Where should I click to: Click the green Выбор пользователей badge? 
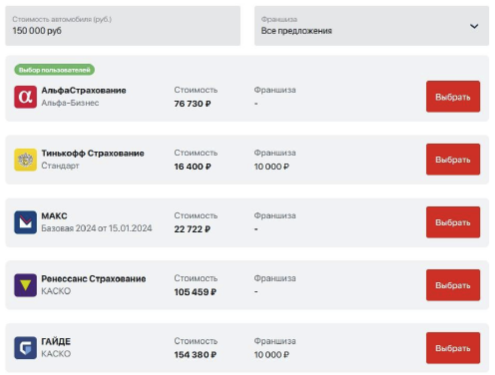(54, 70)
